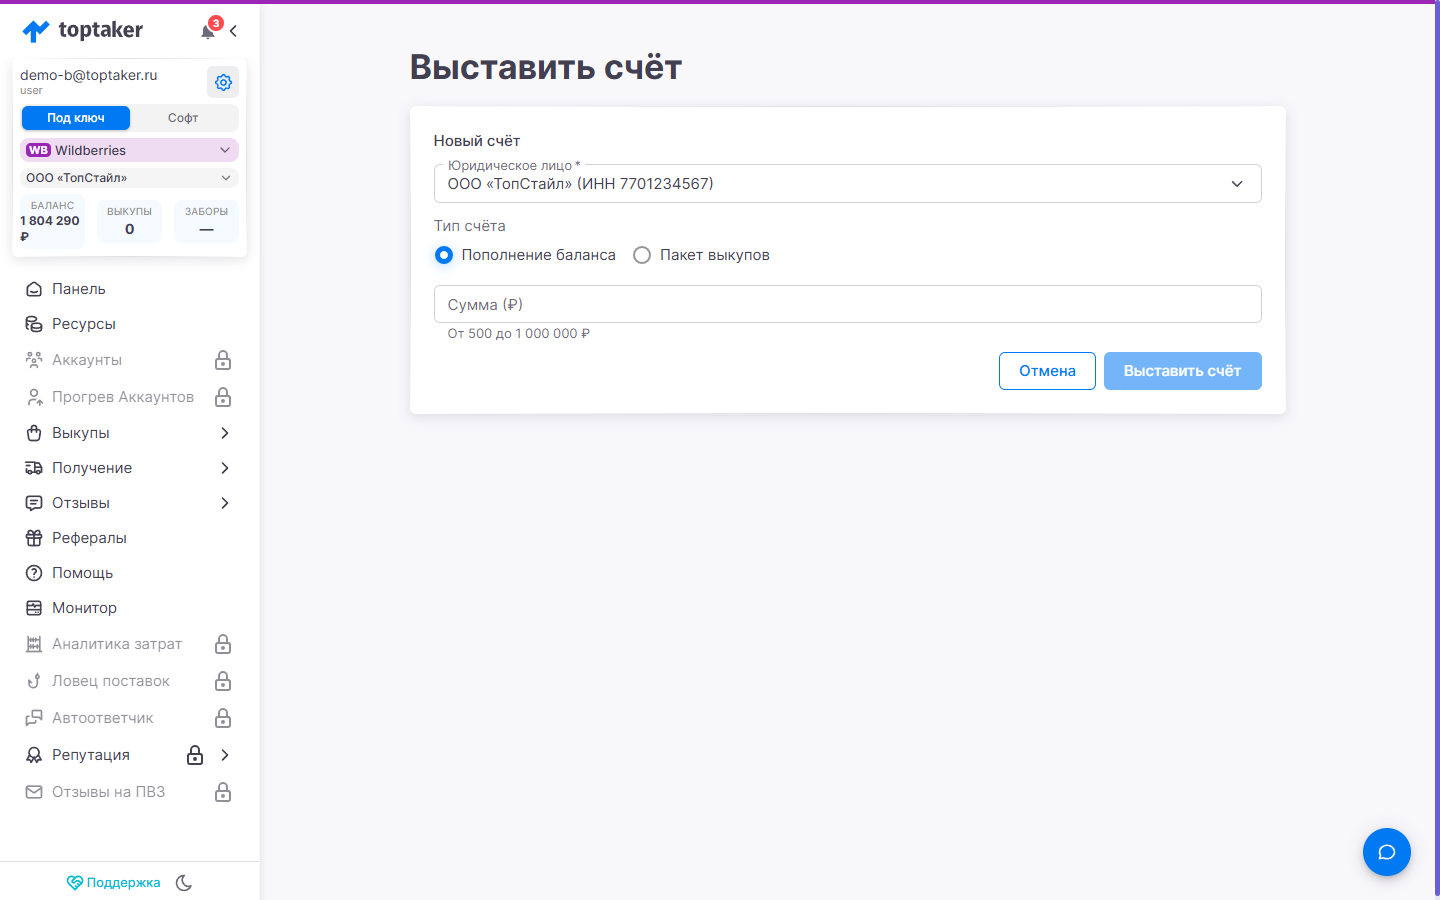Focus the Сумма (₽) input field

tap(847, 304)
